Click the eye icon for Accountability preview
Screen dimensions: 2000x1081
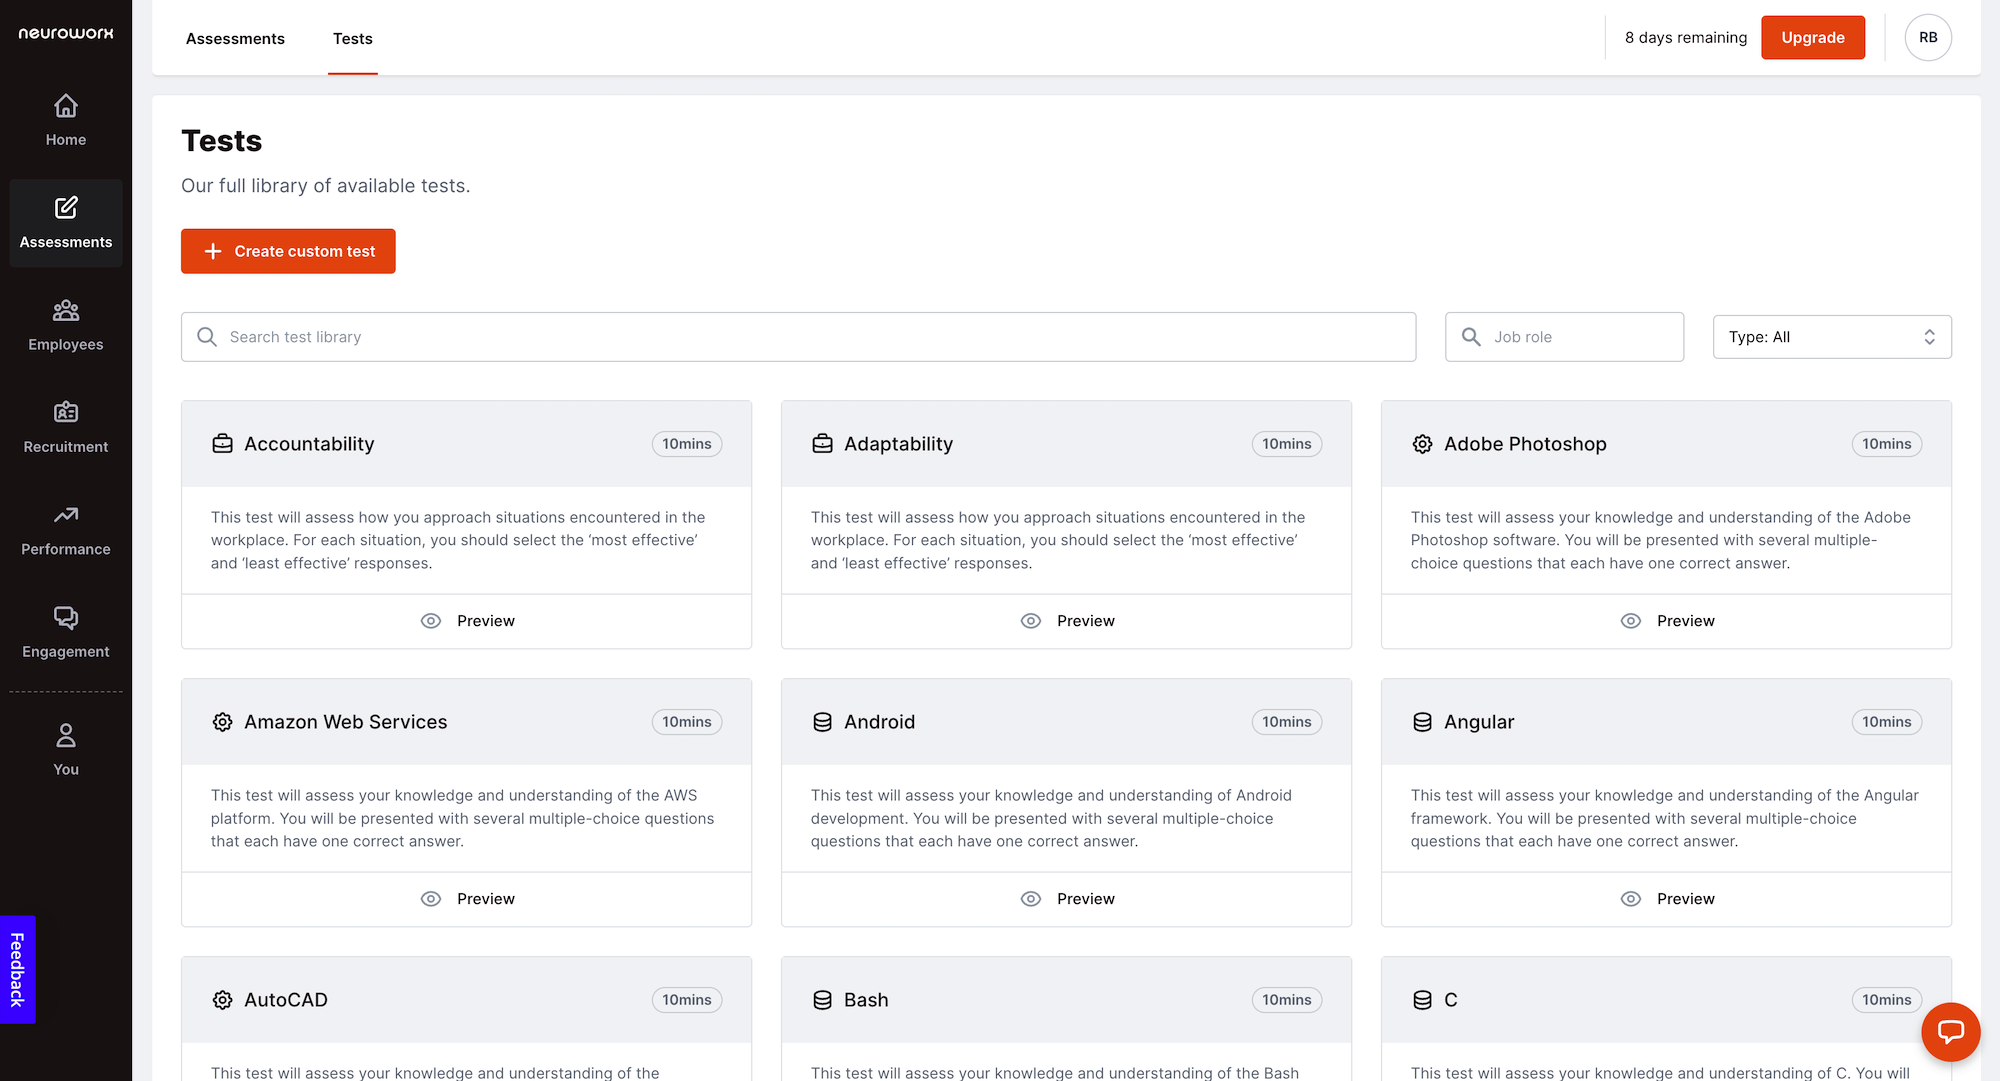tap(431, 621)
